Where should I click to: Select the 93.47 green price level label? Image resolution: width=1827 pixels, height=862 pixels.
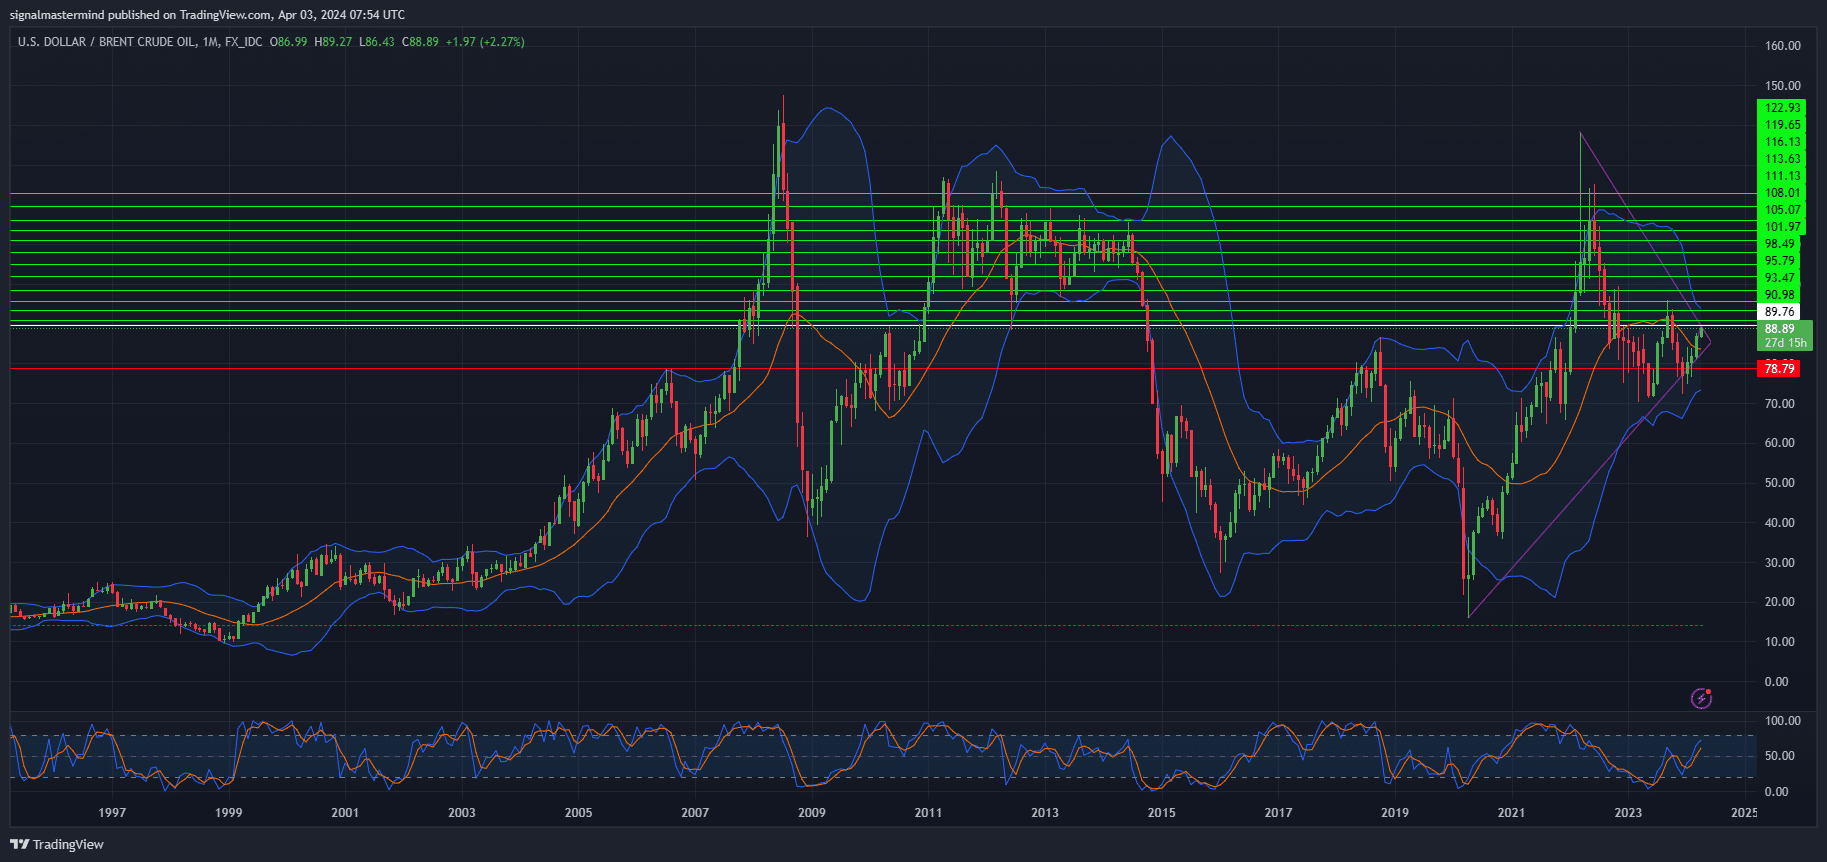click(1779, 278)
